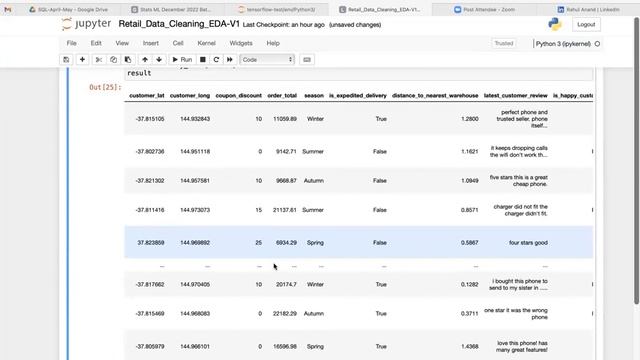Open the Cell menu

tap(178, 43)
